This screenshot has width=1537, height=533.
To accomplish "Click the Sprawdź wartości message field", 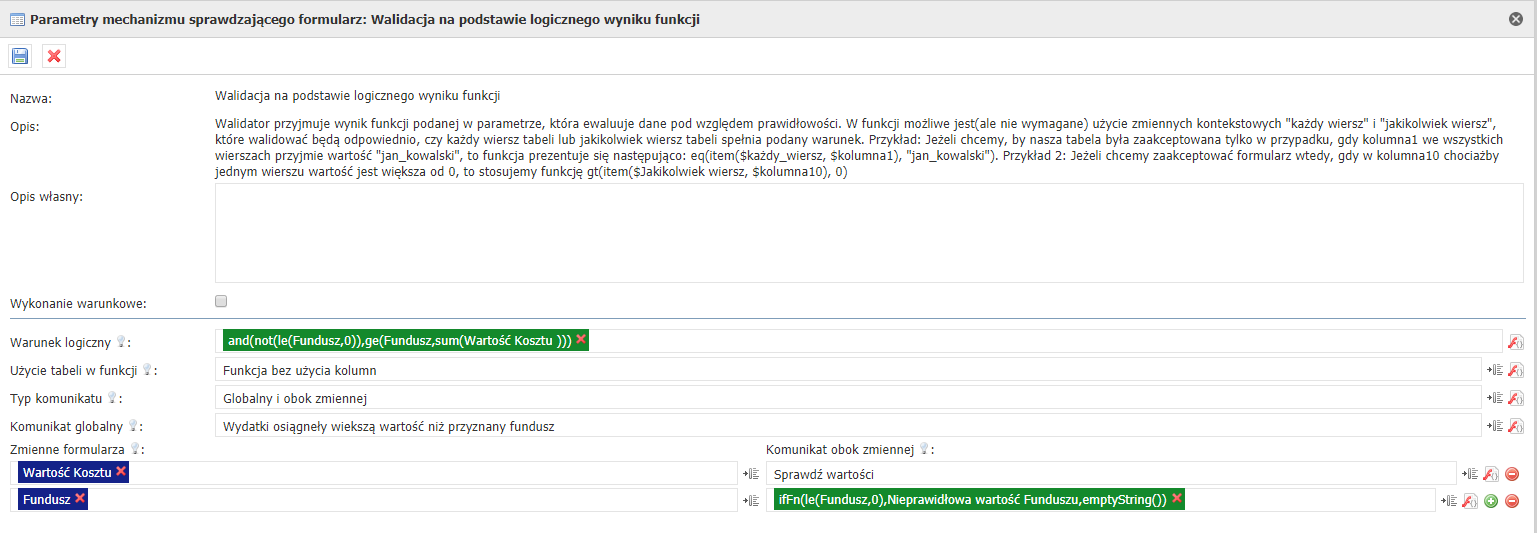I will click(1110, 474).
